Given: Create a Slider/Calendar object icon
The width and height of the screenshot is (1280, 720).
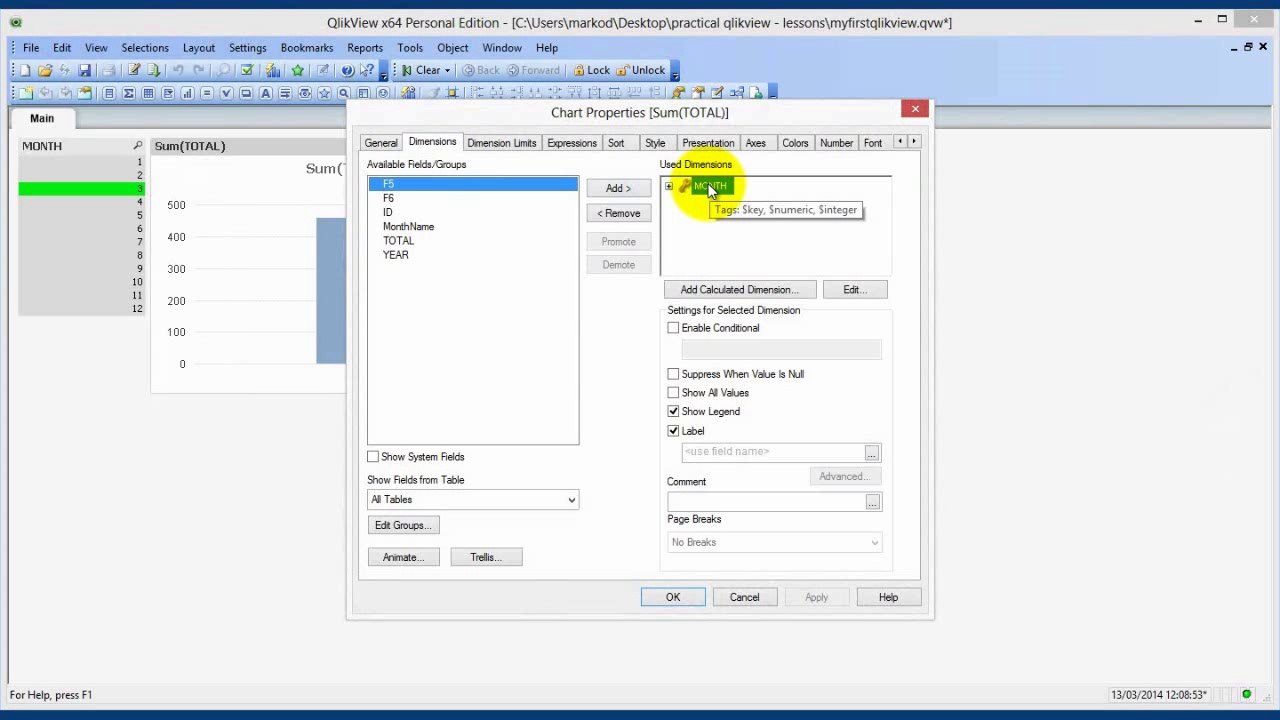Looking at the screenshot, I should coord(304,93).
